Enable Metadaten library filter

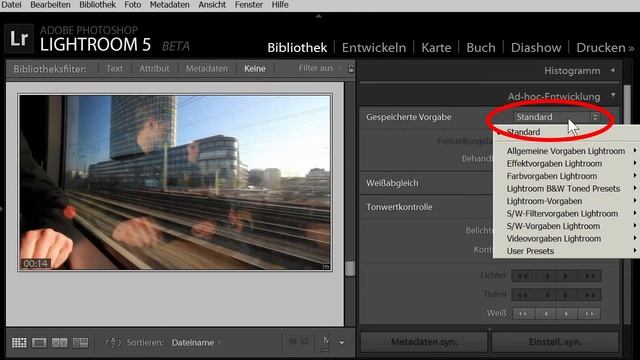(207, 69)
